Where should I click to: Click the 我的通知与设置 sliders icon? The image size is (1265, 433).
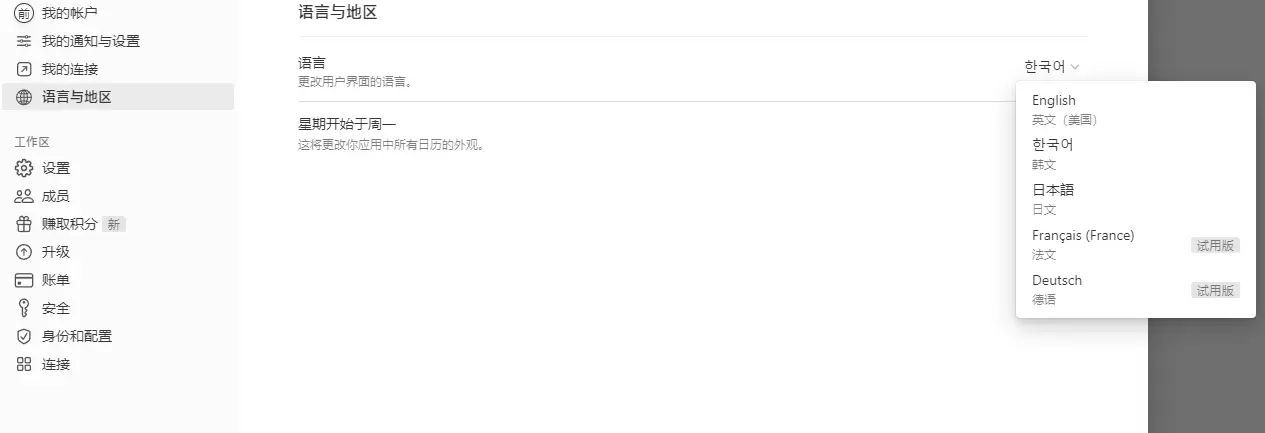(24, 41)
